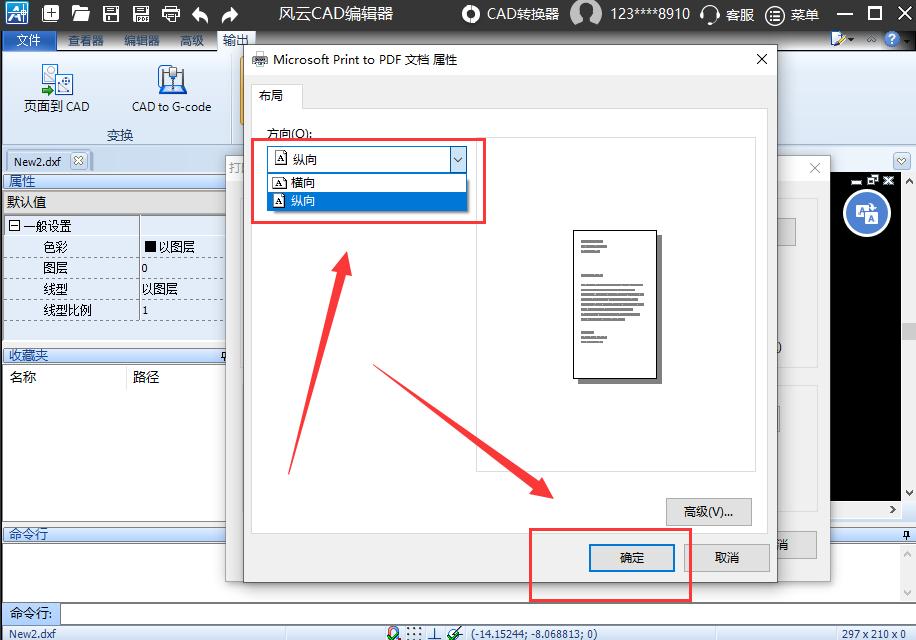Create a new drawing with the plus icon
This screenshot has height=640, width=916.
coord(51,13)
